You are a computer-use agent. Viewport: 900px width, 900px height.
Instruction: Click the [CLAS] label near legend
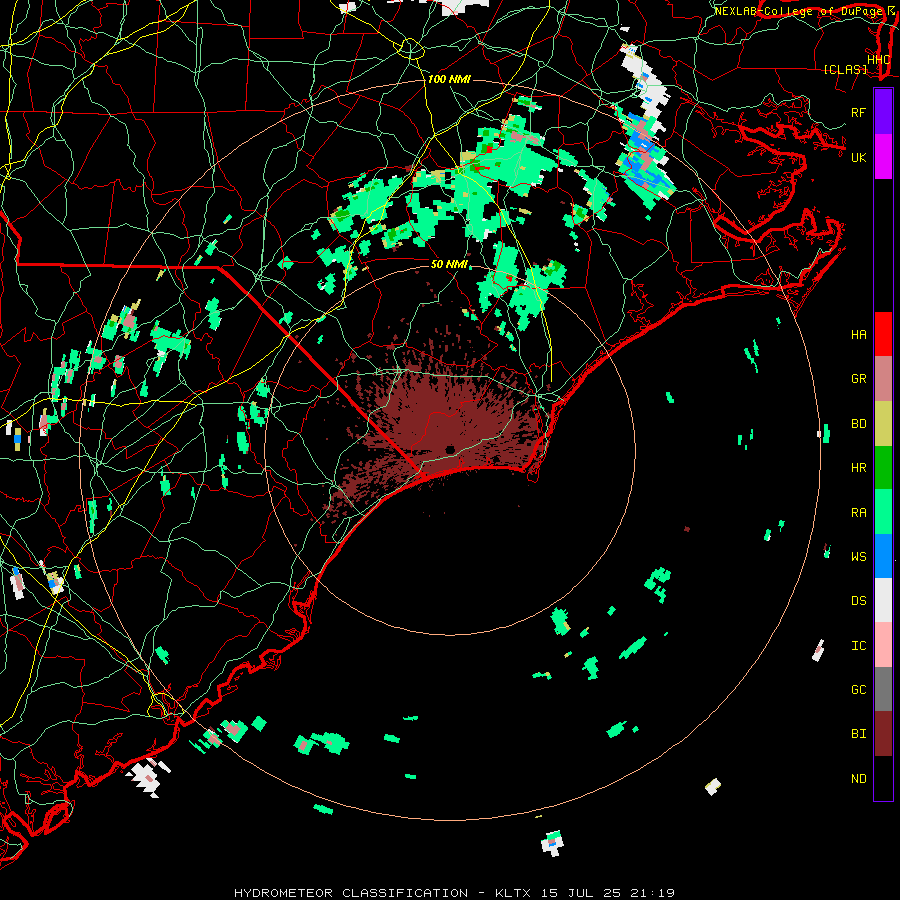point(845,69)
